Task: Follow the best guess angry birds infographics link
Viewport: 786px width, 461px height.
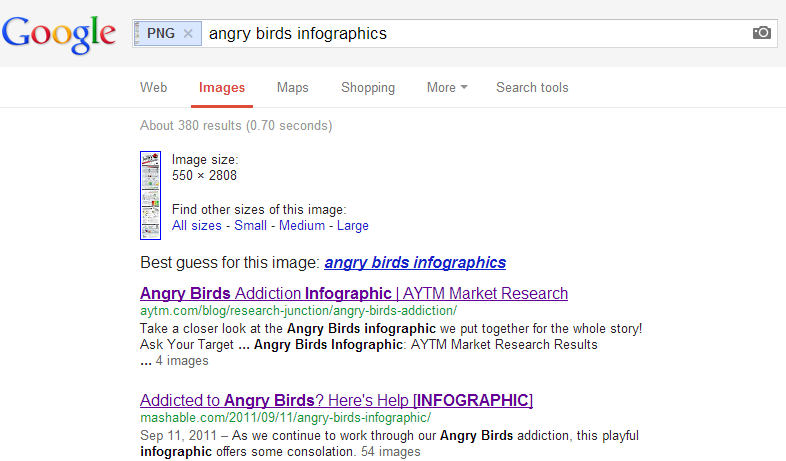Action: click(415, 263)
